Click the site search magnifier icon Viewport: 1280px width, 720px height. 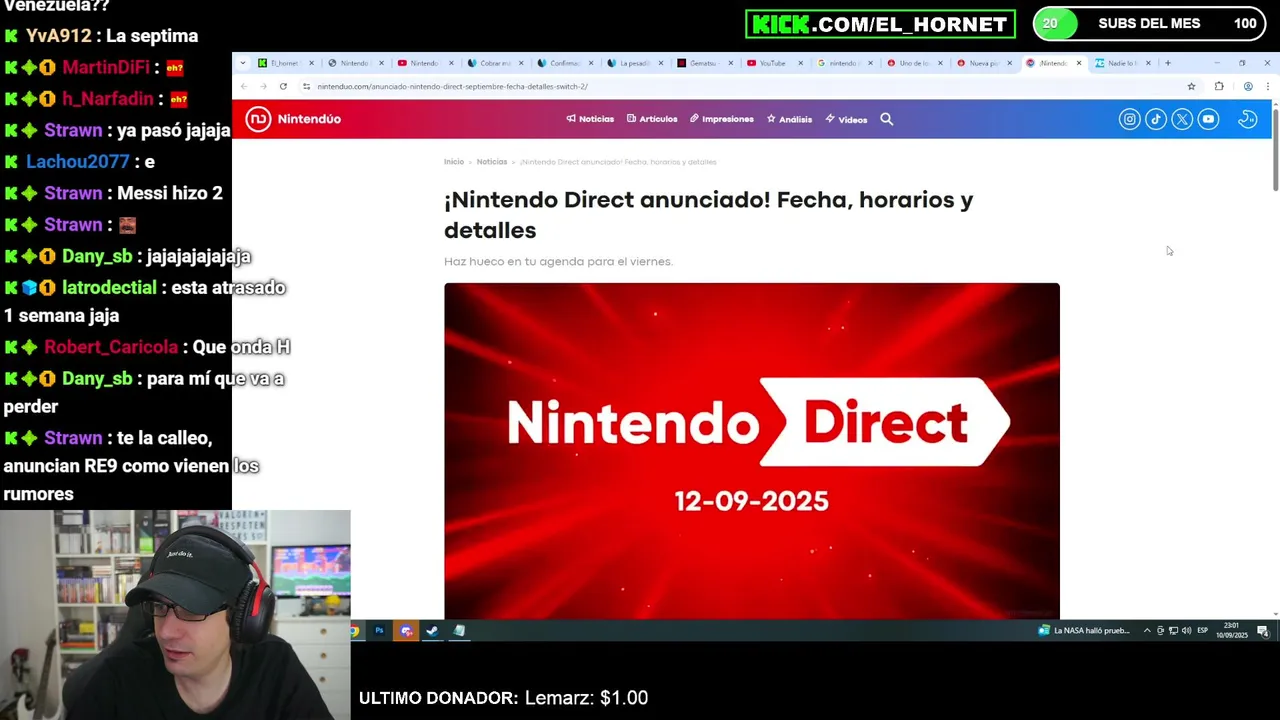click(886, 119)
